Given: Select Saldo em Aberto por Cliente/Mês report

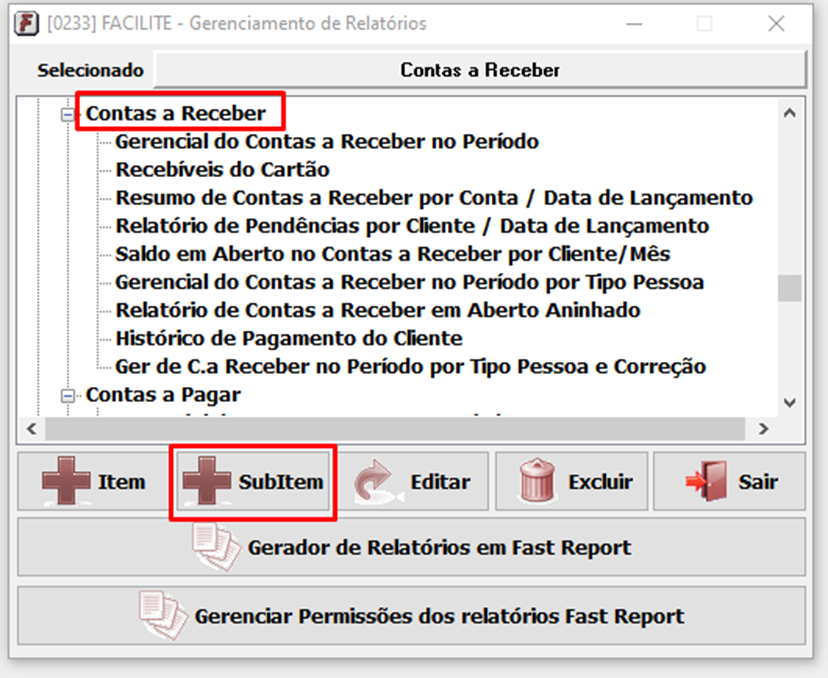Looking at the screenshot, I should click(x=392, y=254).
